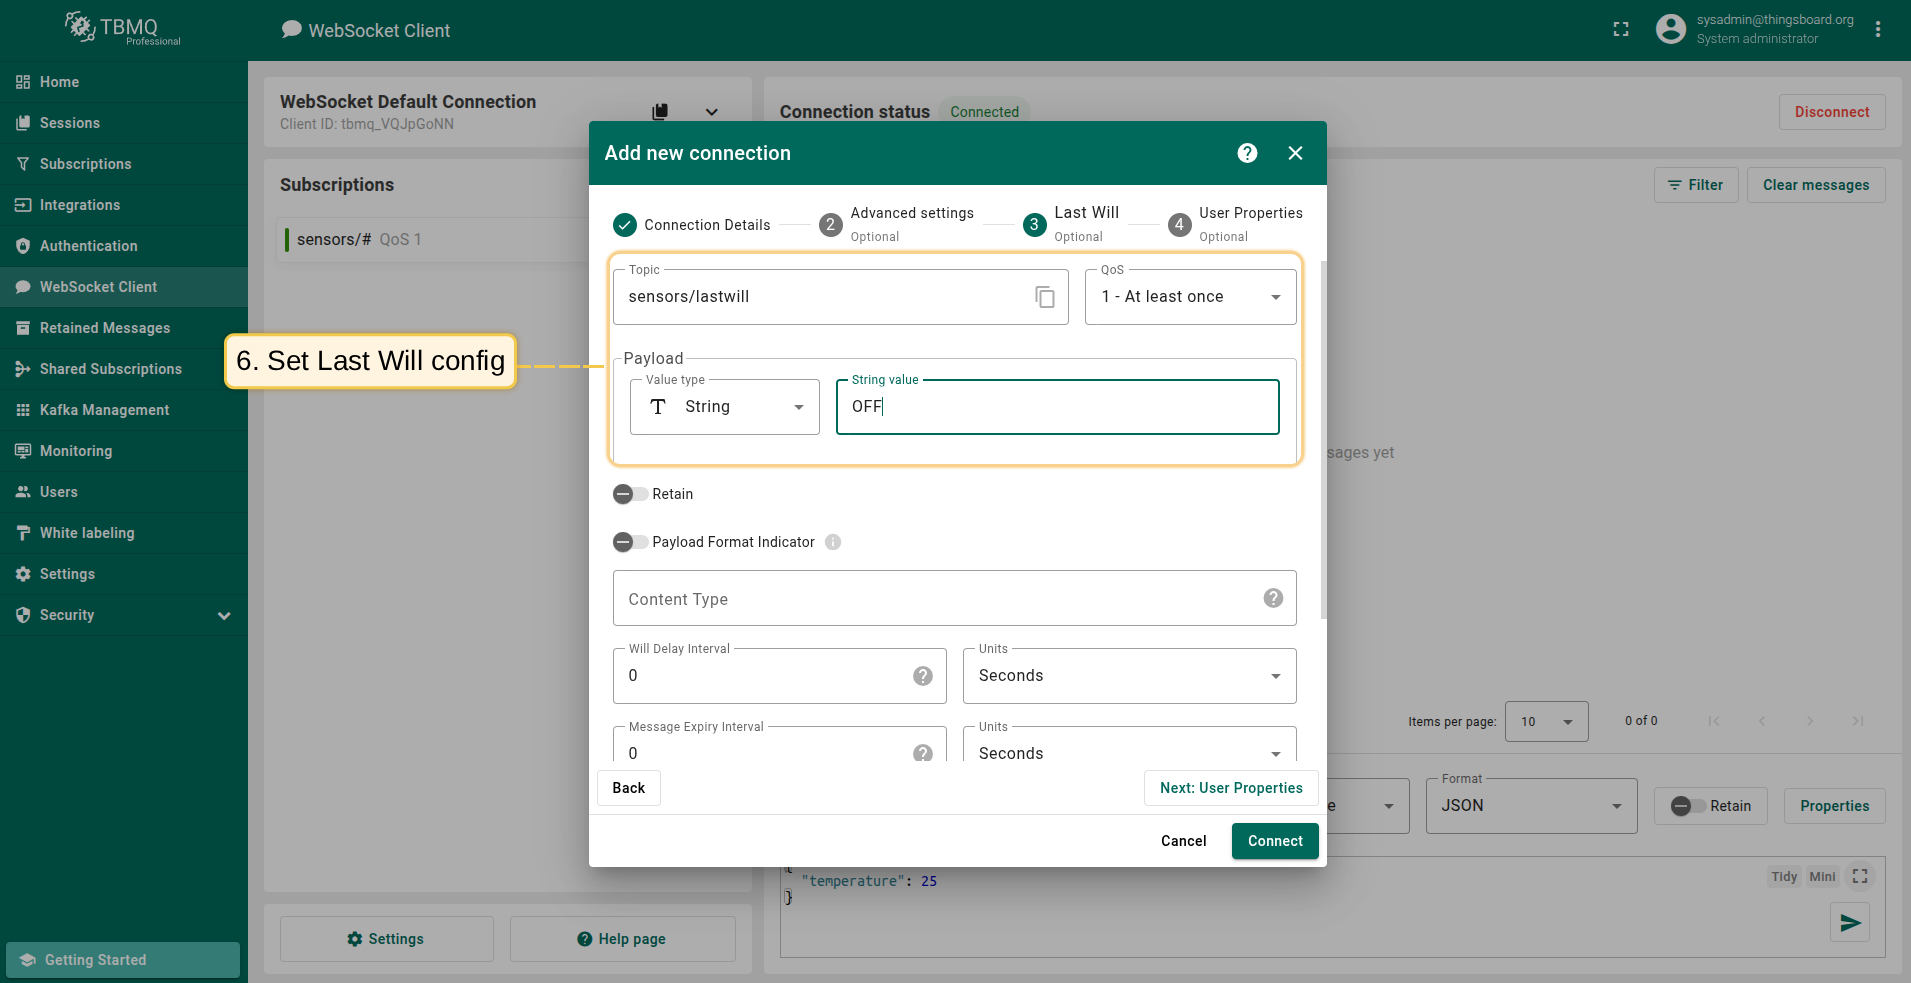Viewport: 1911px width, 983px height.
Task: Go to Connection Details step
Action: (692, 225)
